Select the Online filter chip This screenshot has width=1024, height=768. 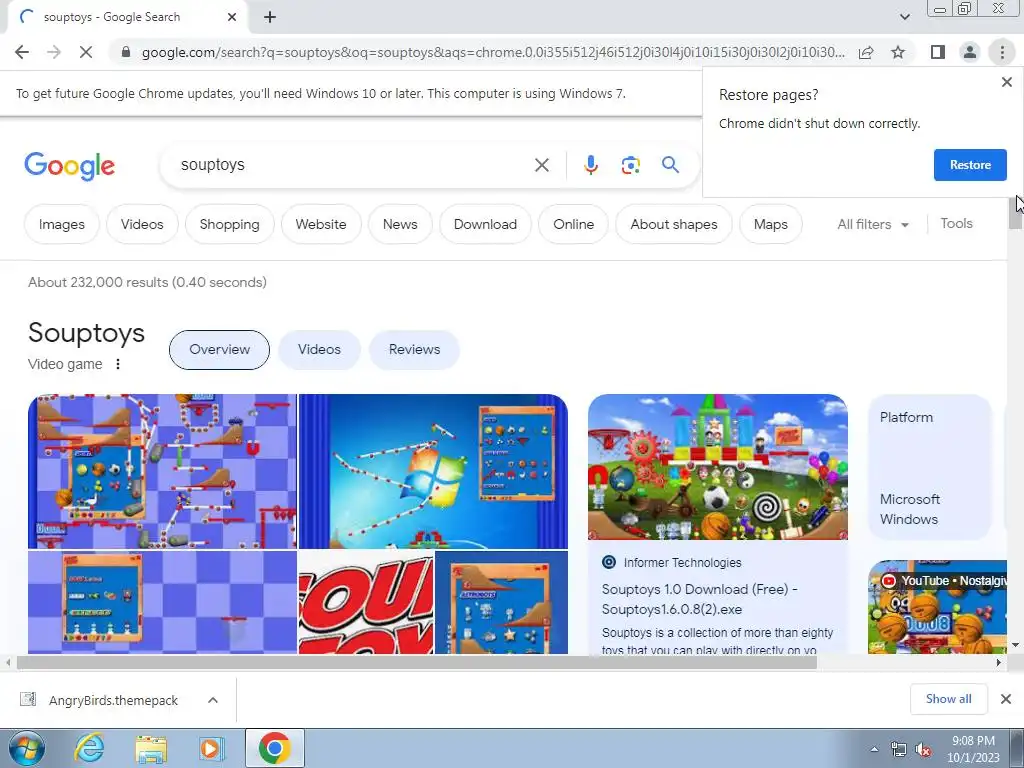click(573, 224)
